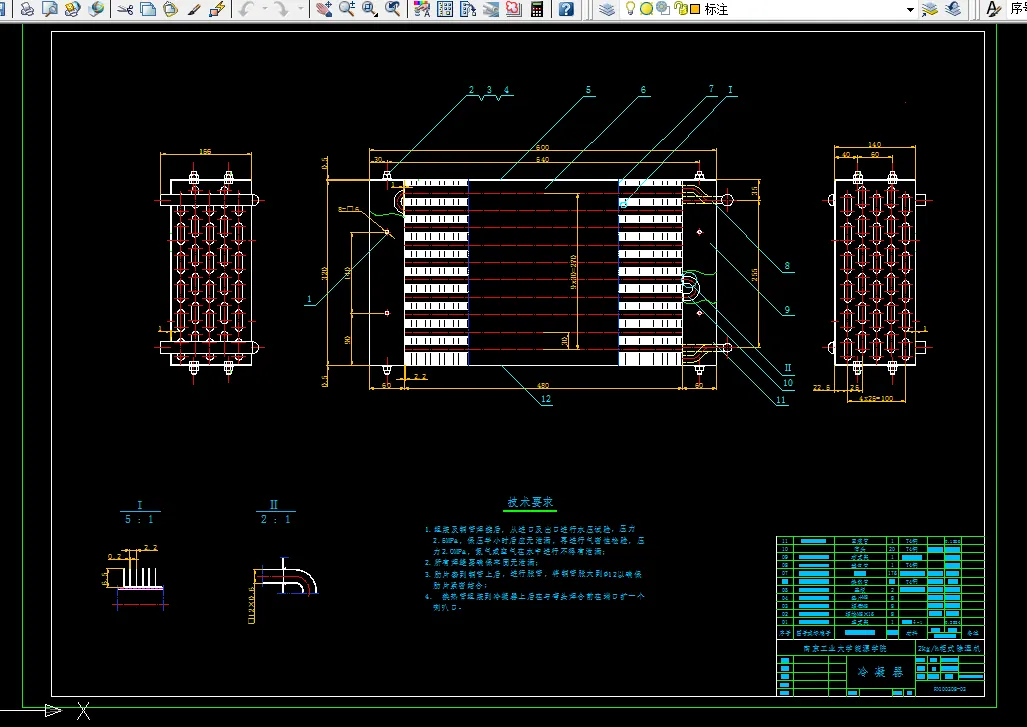Click the Plot (print) icon
This screenshot has height=727, width=1027.
(27, 9)
